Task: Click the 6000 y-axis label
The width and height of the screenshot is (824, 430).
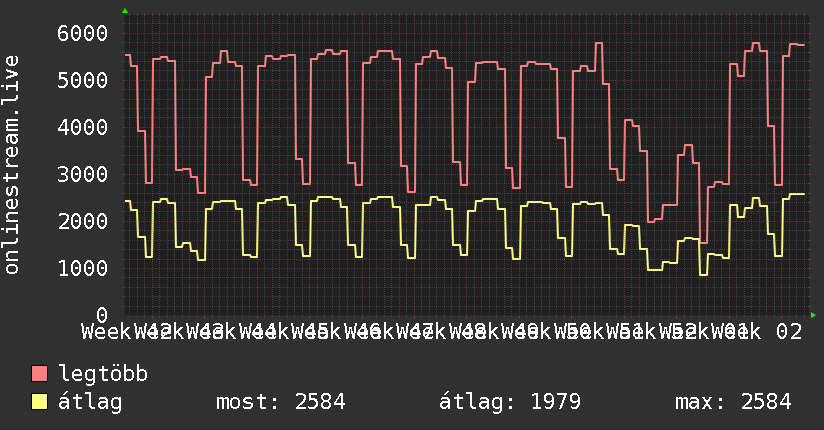Action: tap(83, 34)
